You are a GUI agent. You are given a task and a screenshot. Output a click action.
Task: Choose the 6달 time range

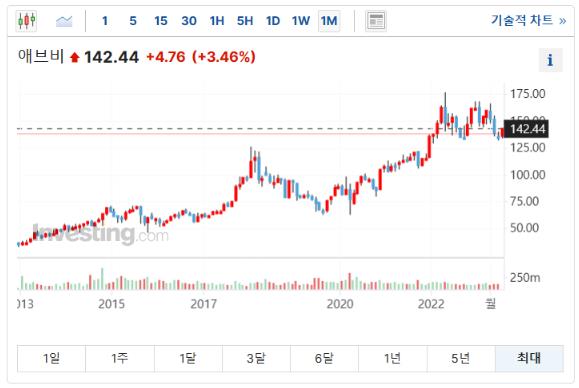pyautogui.click(x=324, y=358)
